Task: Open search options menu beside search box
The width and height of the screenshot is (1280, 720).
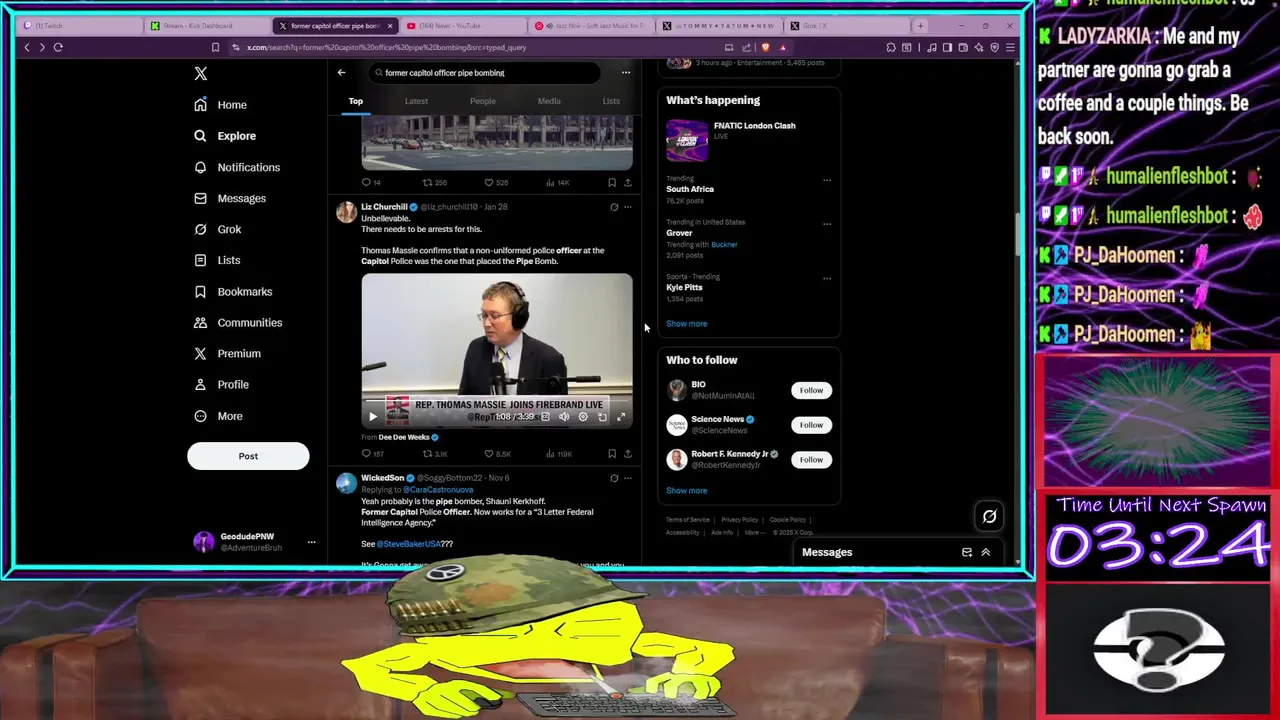Action: (626, 72)
